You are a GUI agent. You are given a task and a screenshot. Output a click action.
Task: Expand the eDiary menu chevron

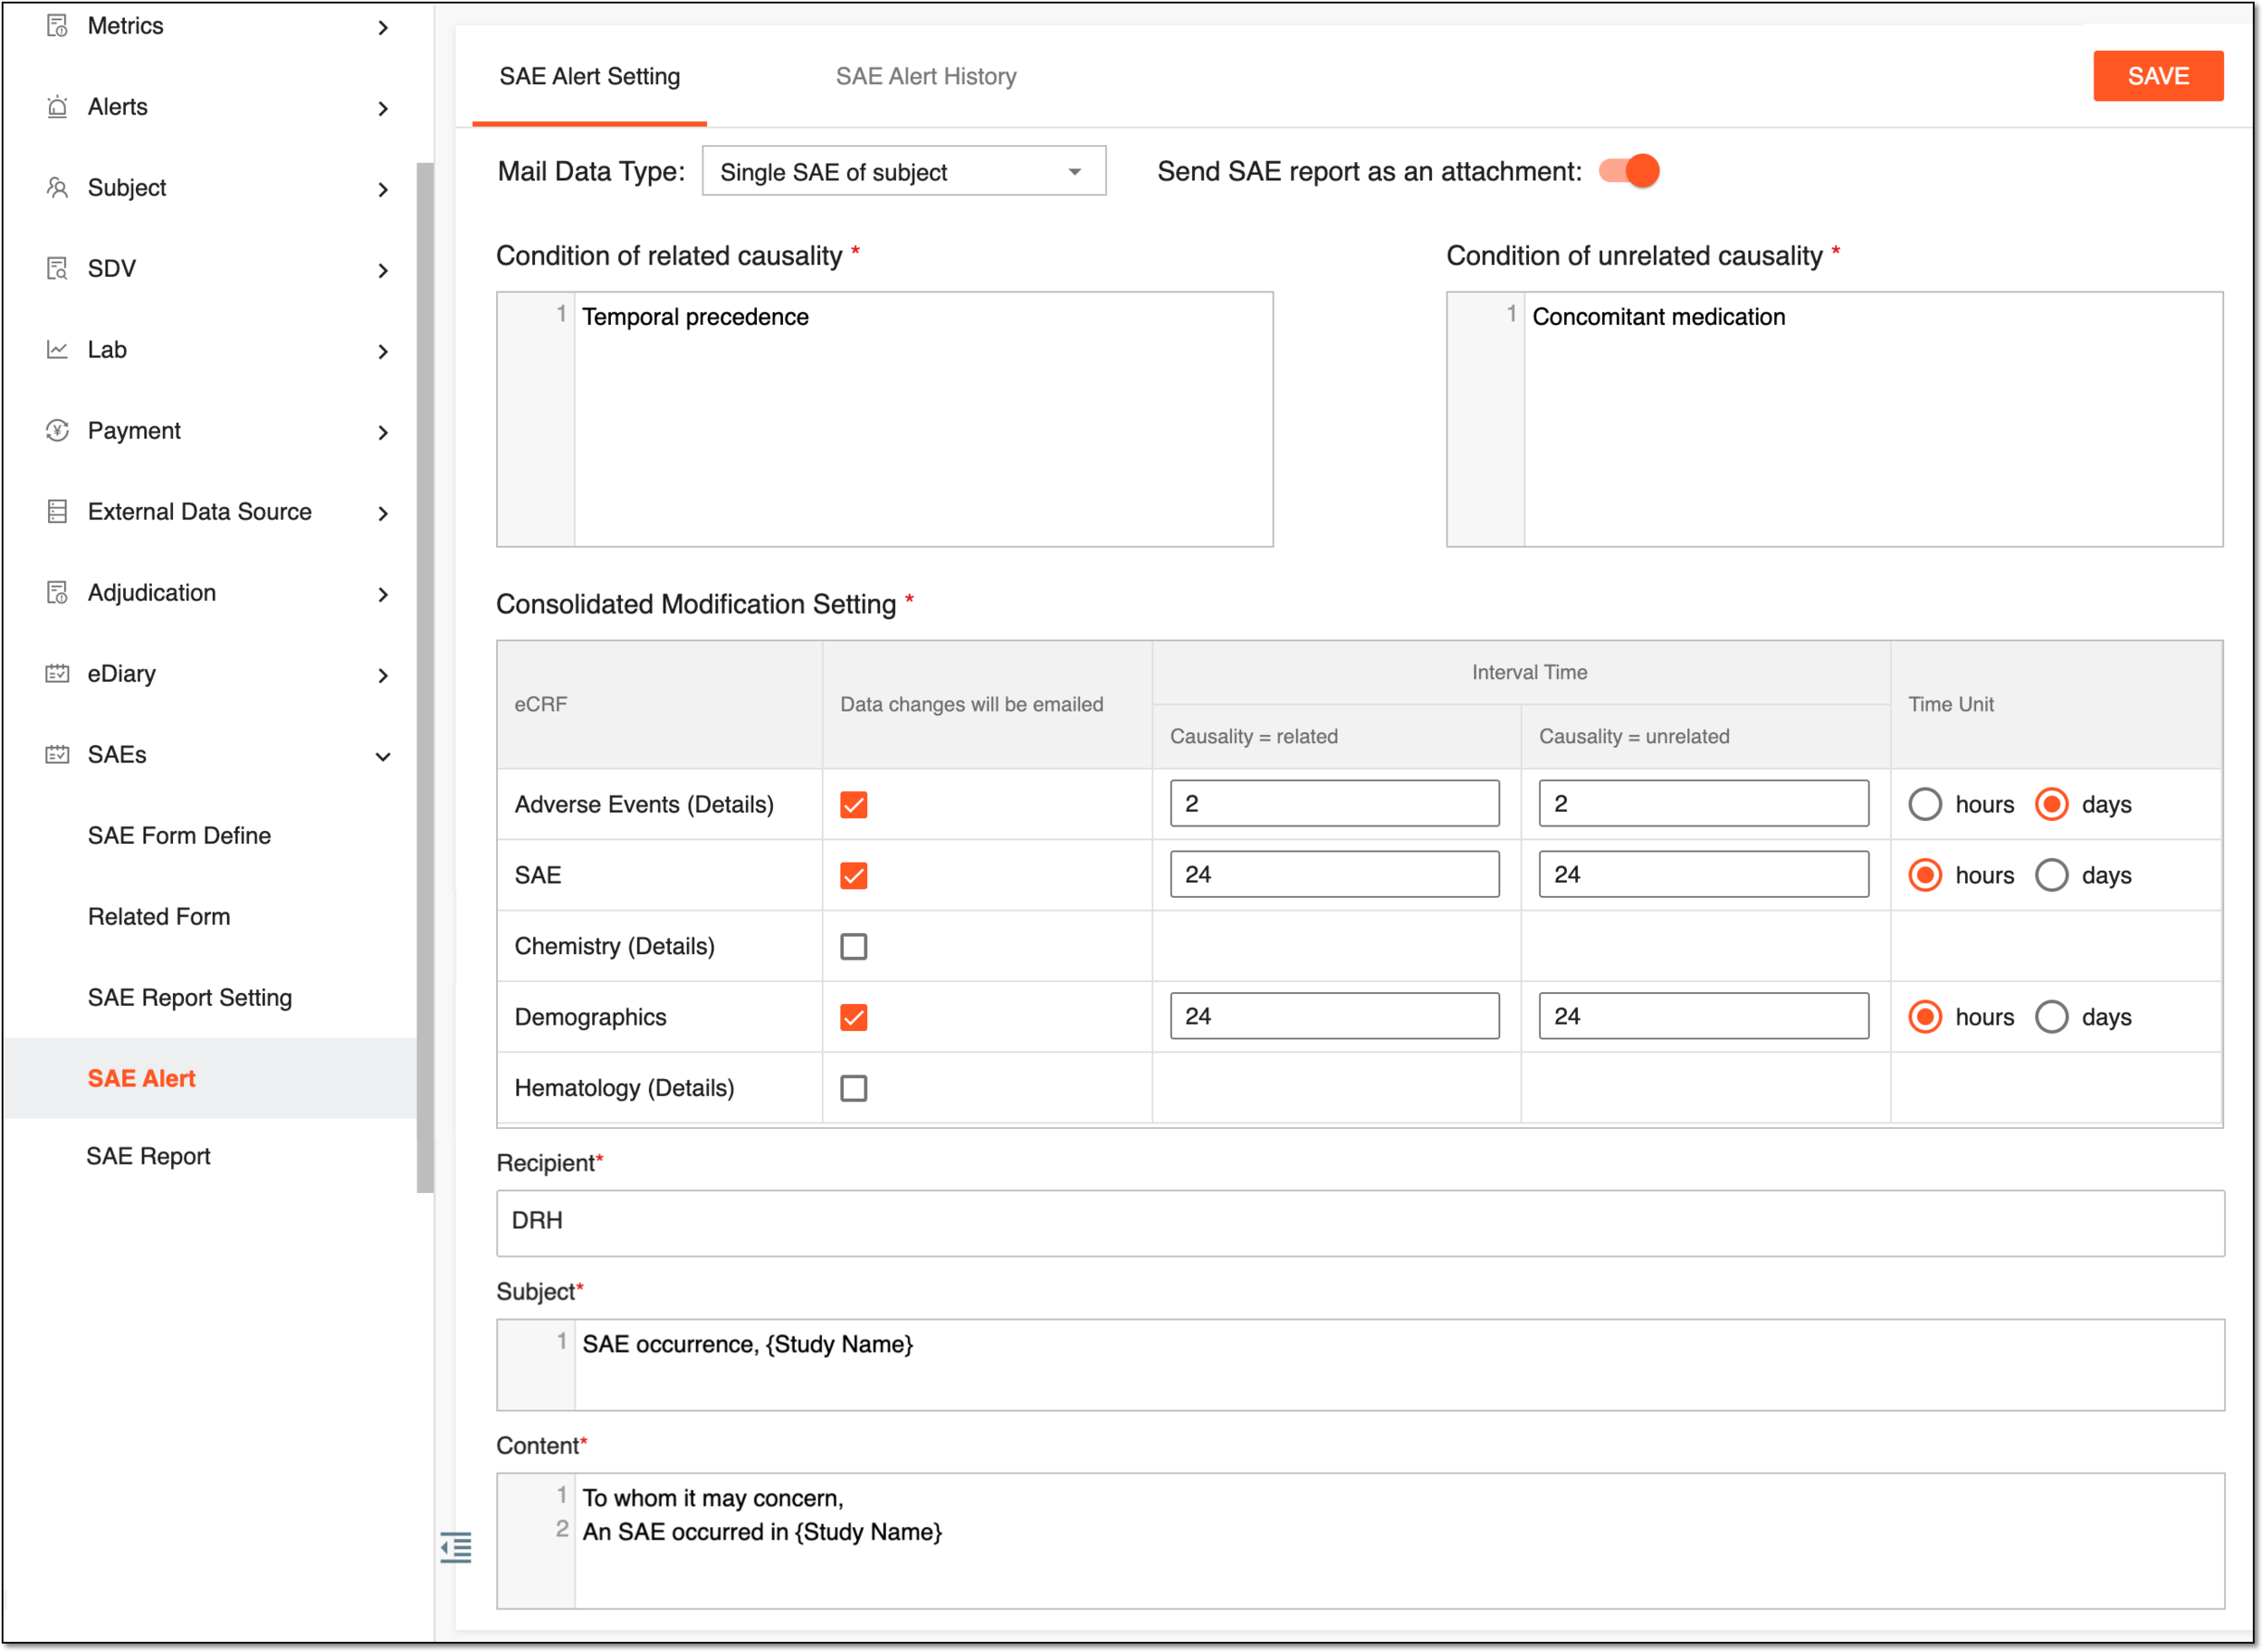click(383, 675)
